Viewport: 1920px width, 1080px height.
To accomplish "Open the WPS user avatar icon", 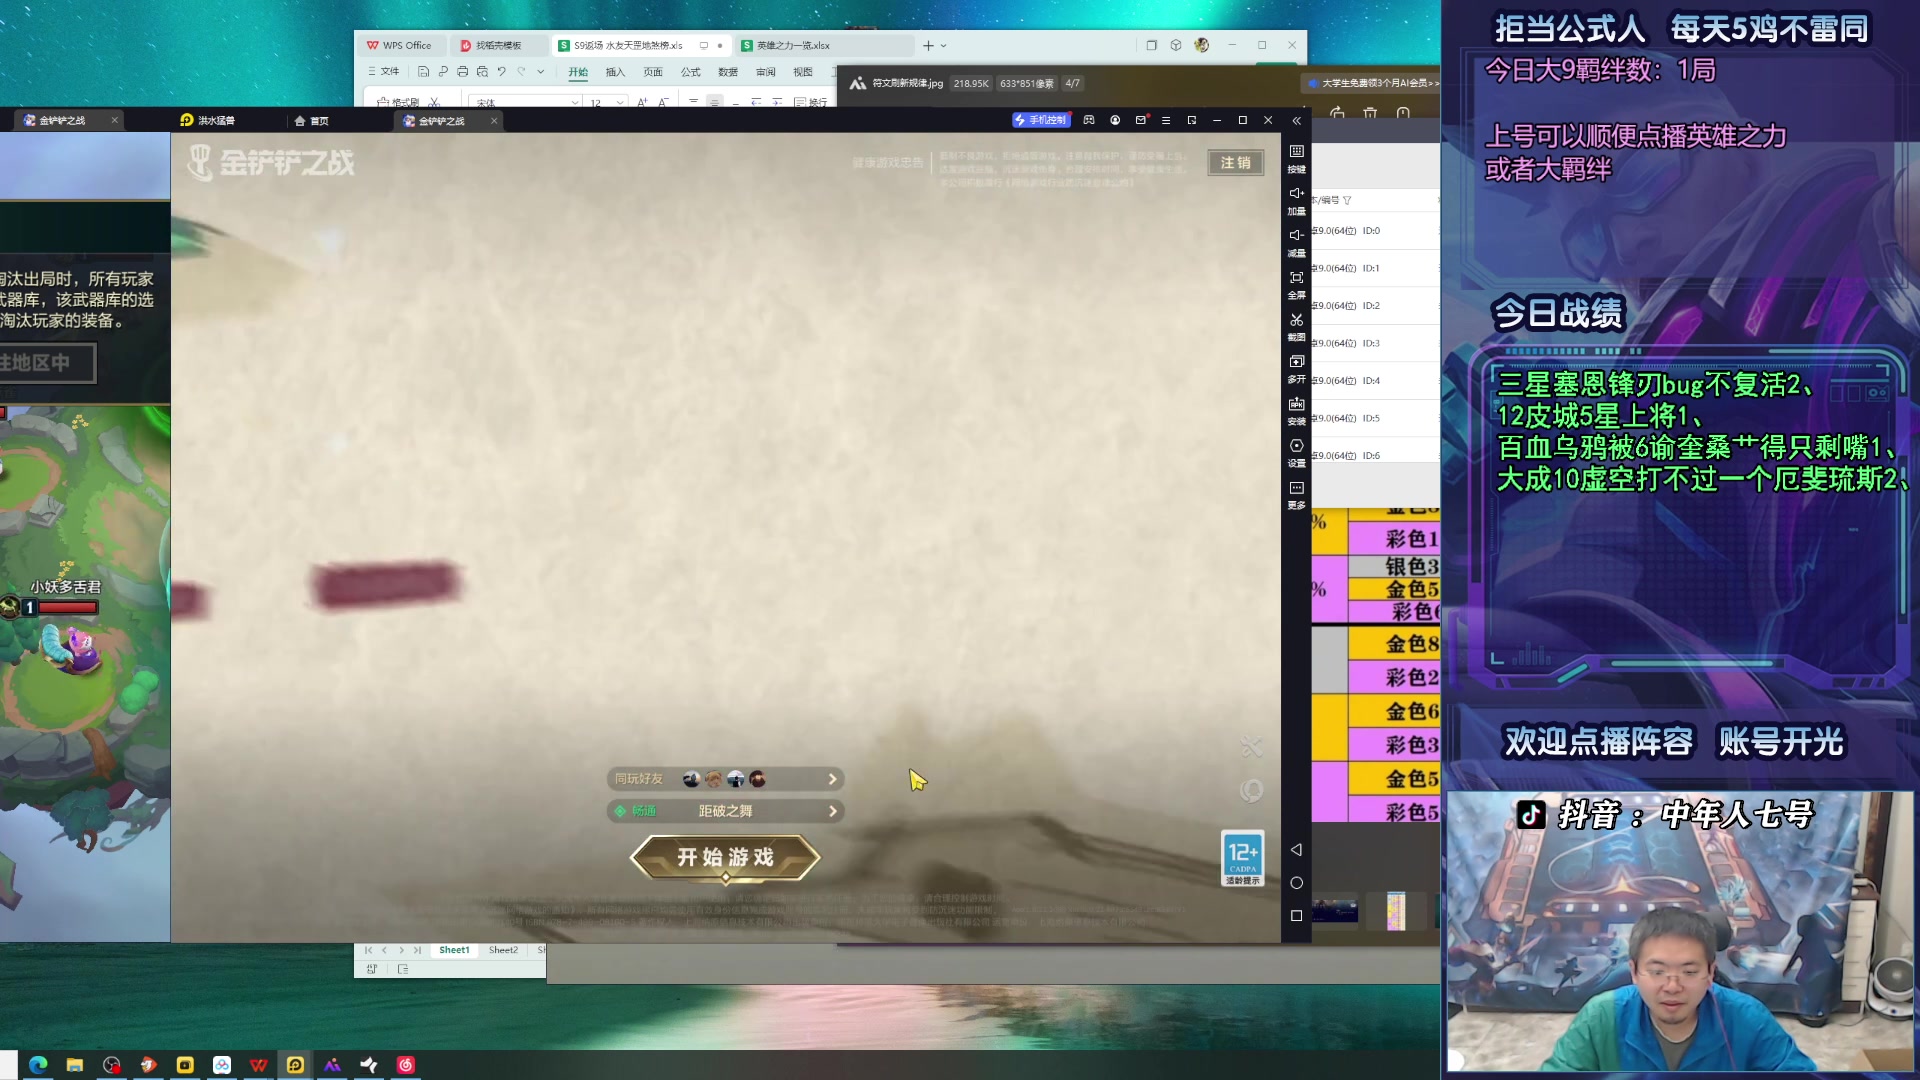I will pos(1202,45).
